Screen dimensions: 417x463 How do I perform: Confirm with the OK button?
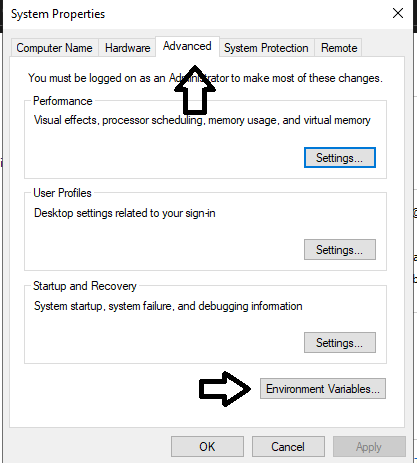pyautogui.click(x=207, y=447)
